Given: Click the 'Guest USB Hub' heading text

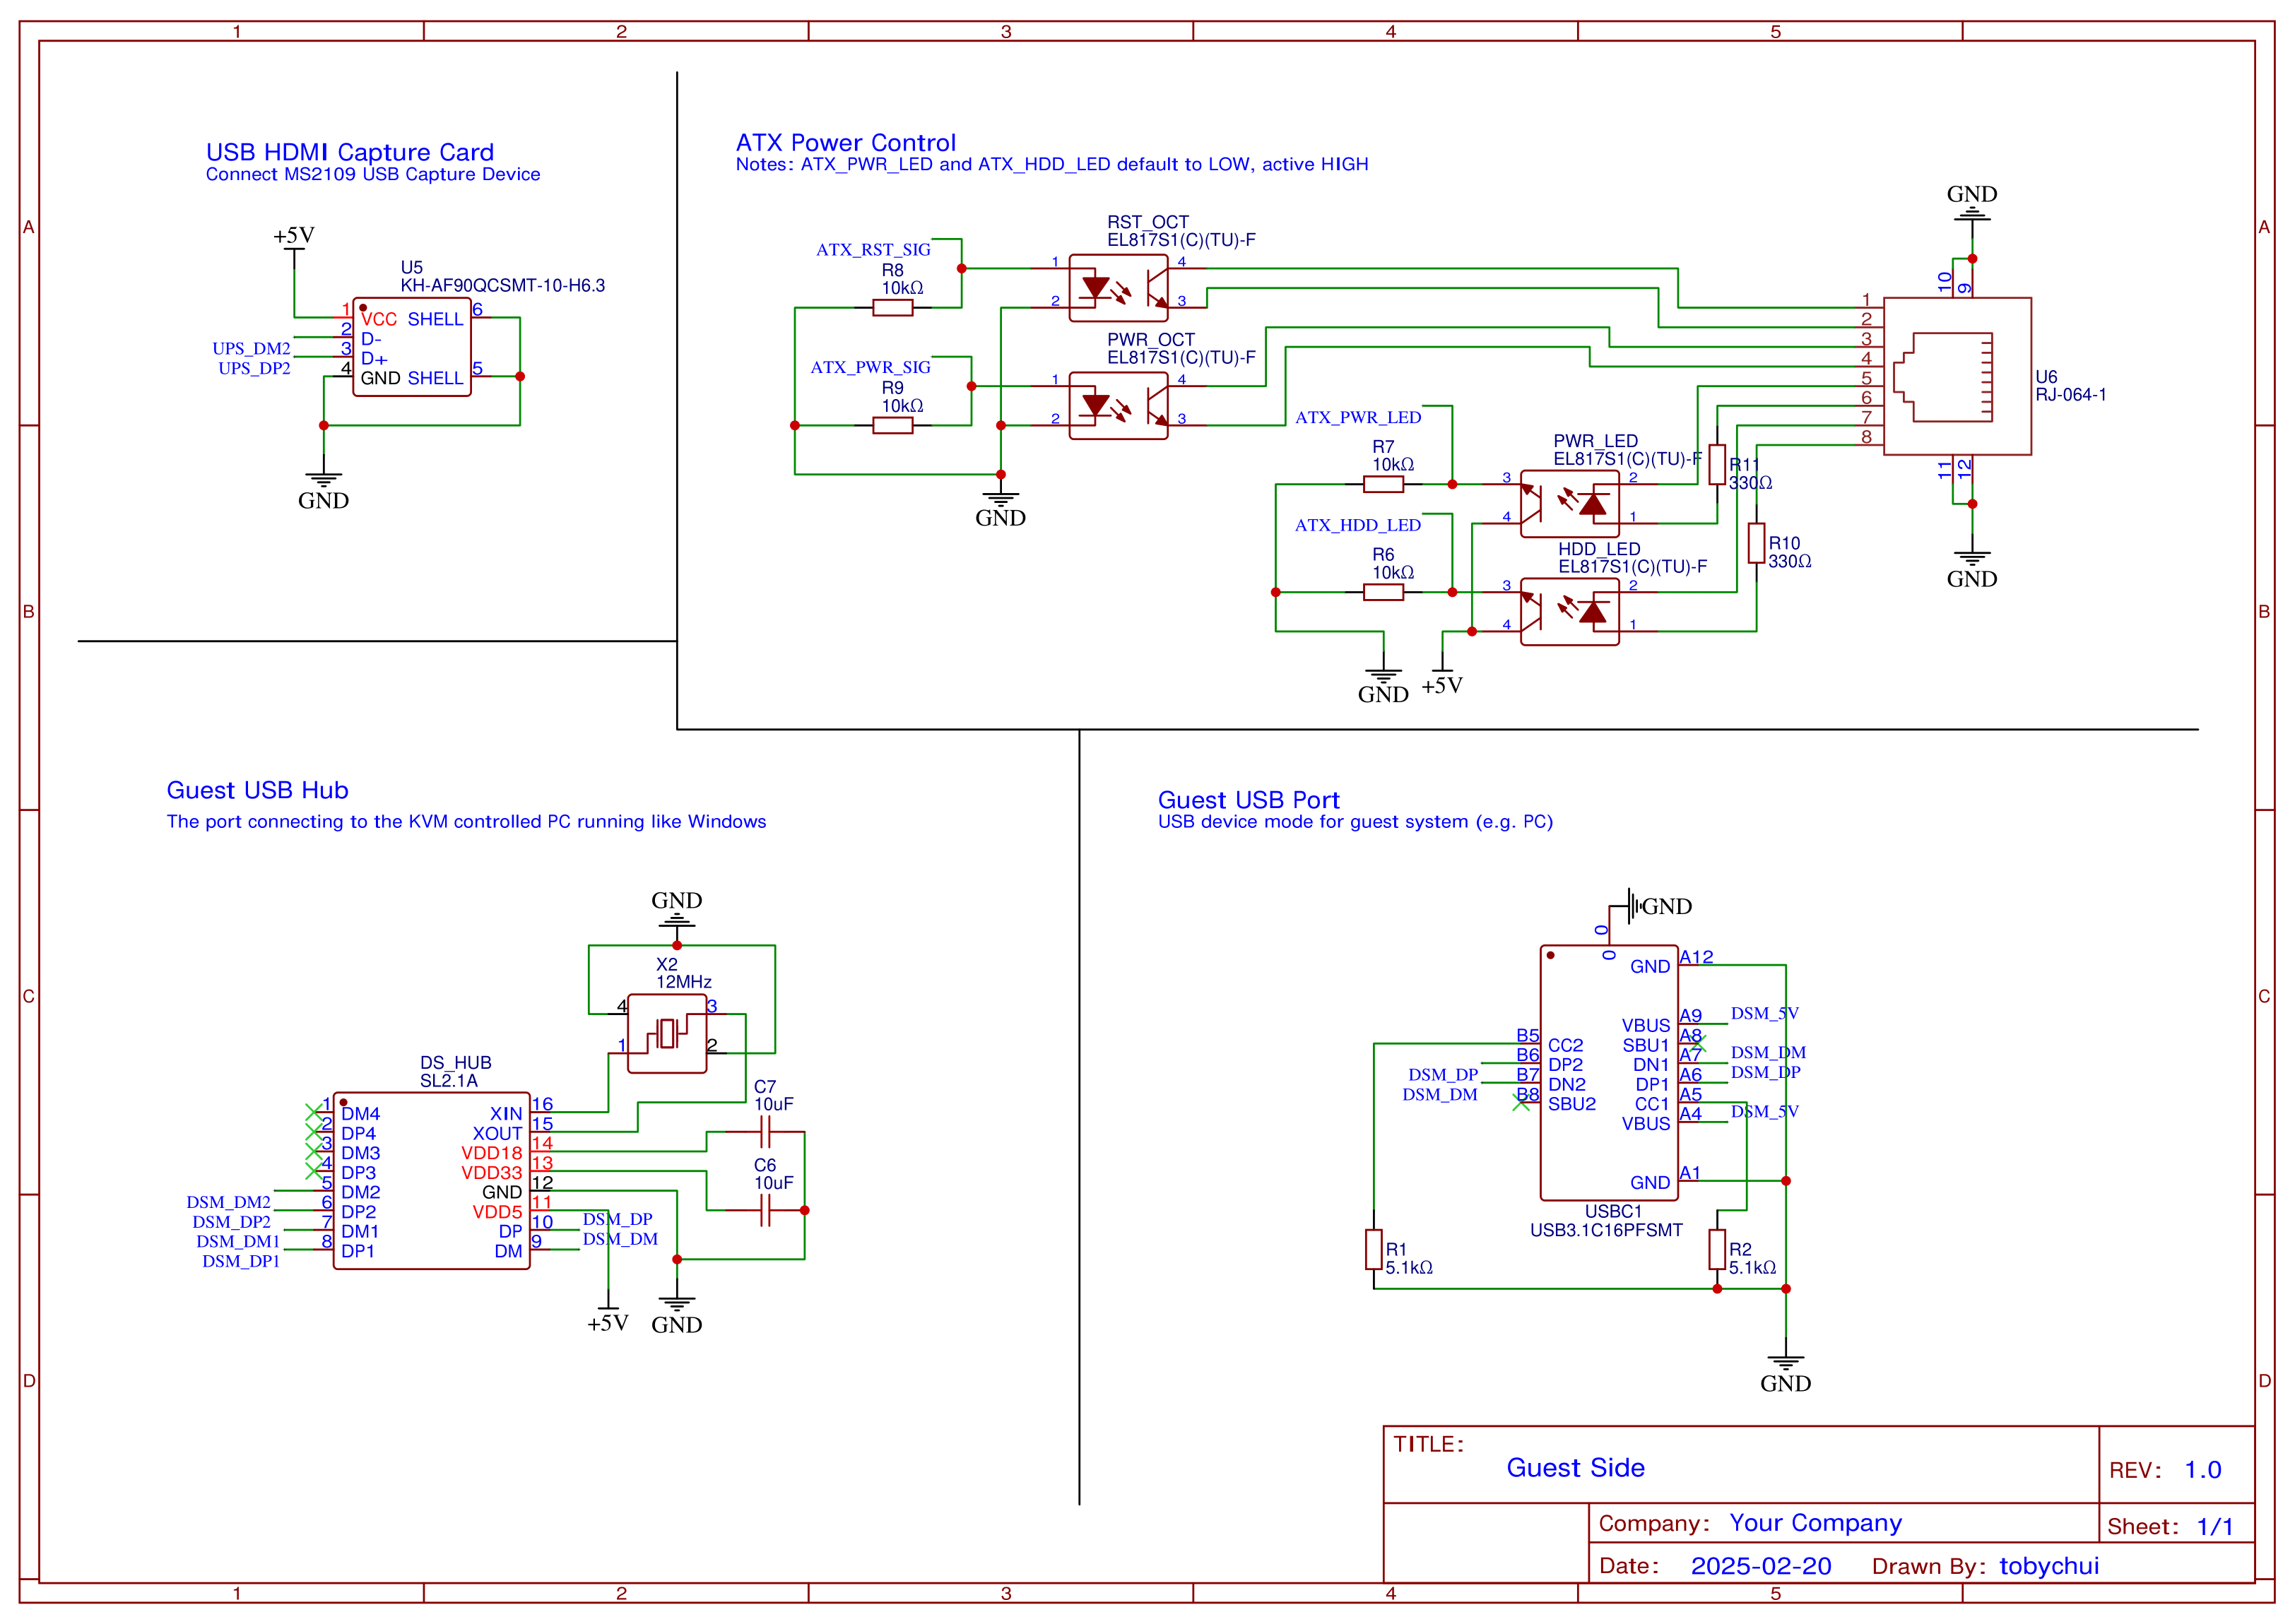Looking at the screenshot, I should tap(257, 790).
